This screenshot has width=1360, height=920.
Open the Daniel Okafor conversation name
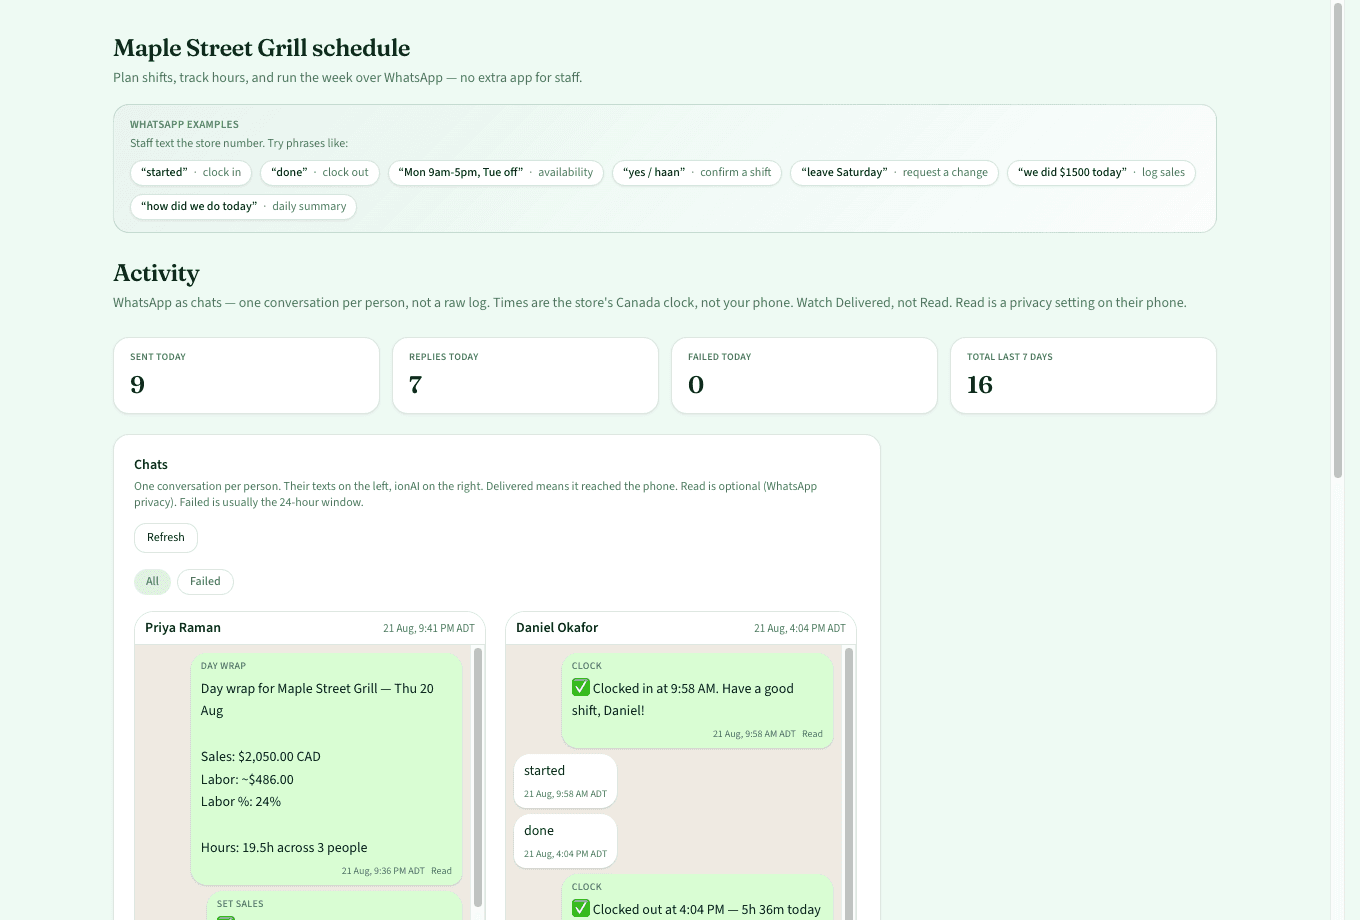pos(557,628)
